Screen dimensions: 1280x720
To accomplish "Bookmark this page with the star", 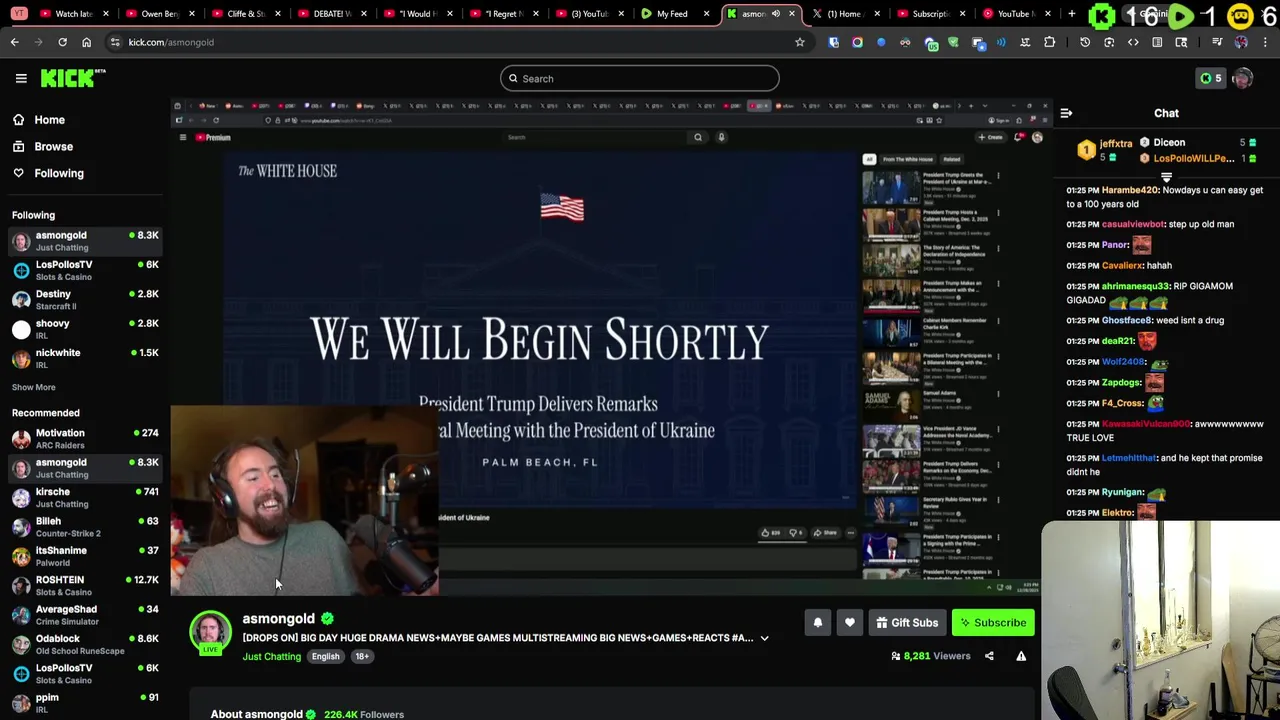I will [x=799, y=42].
